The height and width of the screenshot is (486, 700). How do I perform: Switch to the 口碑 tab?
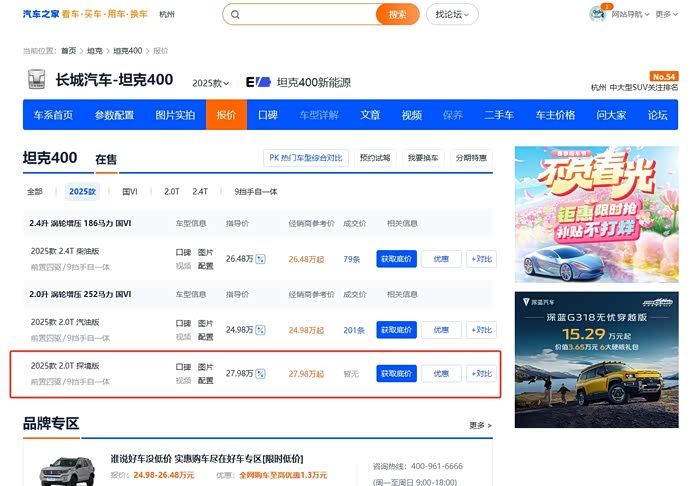point(267,115)
